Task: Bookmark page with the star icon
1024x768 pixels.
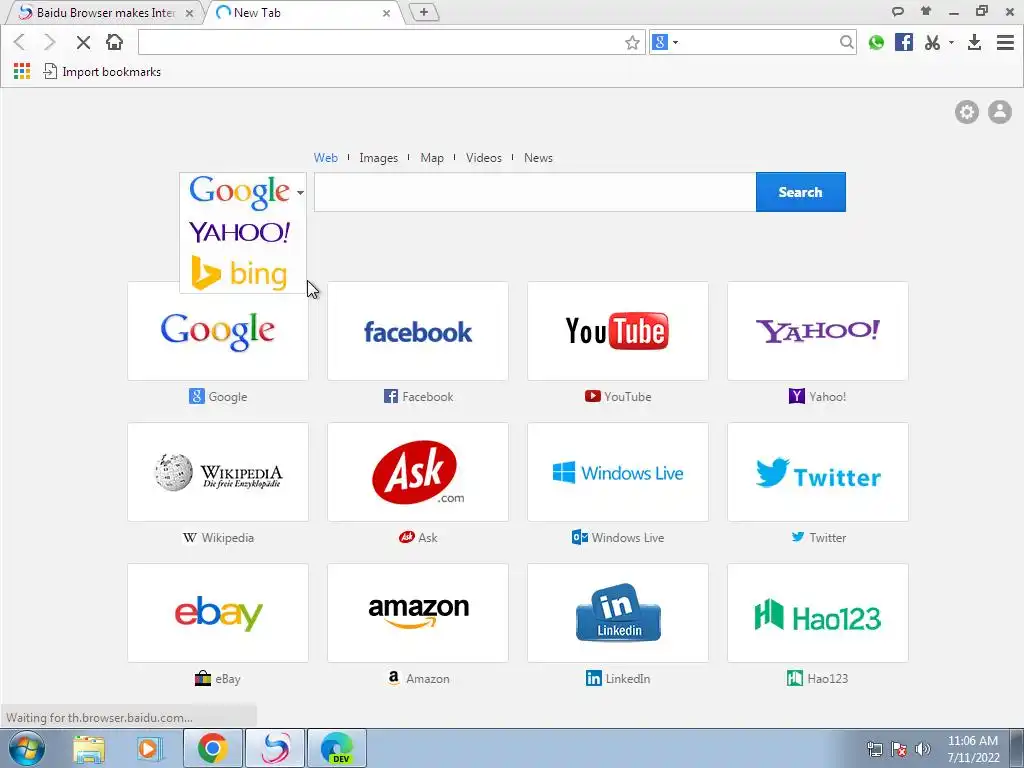Action: pos(632,43)
